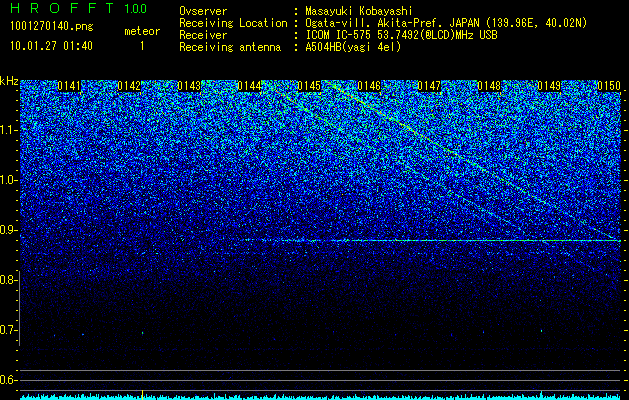Screen dimensions: 629x400
Task: Click the 0144 time marker
Action: pyautogui.click(x=249, y=86)
